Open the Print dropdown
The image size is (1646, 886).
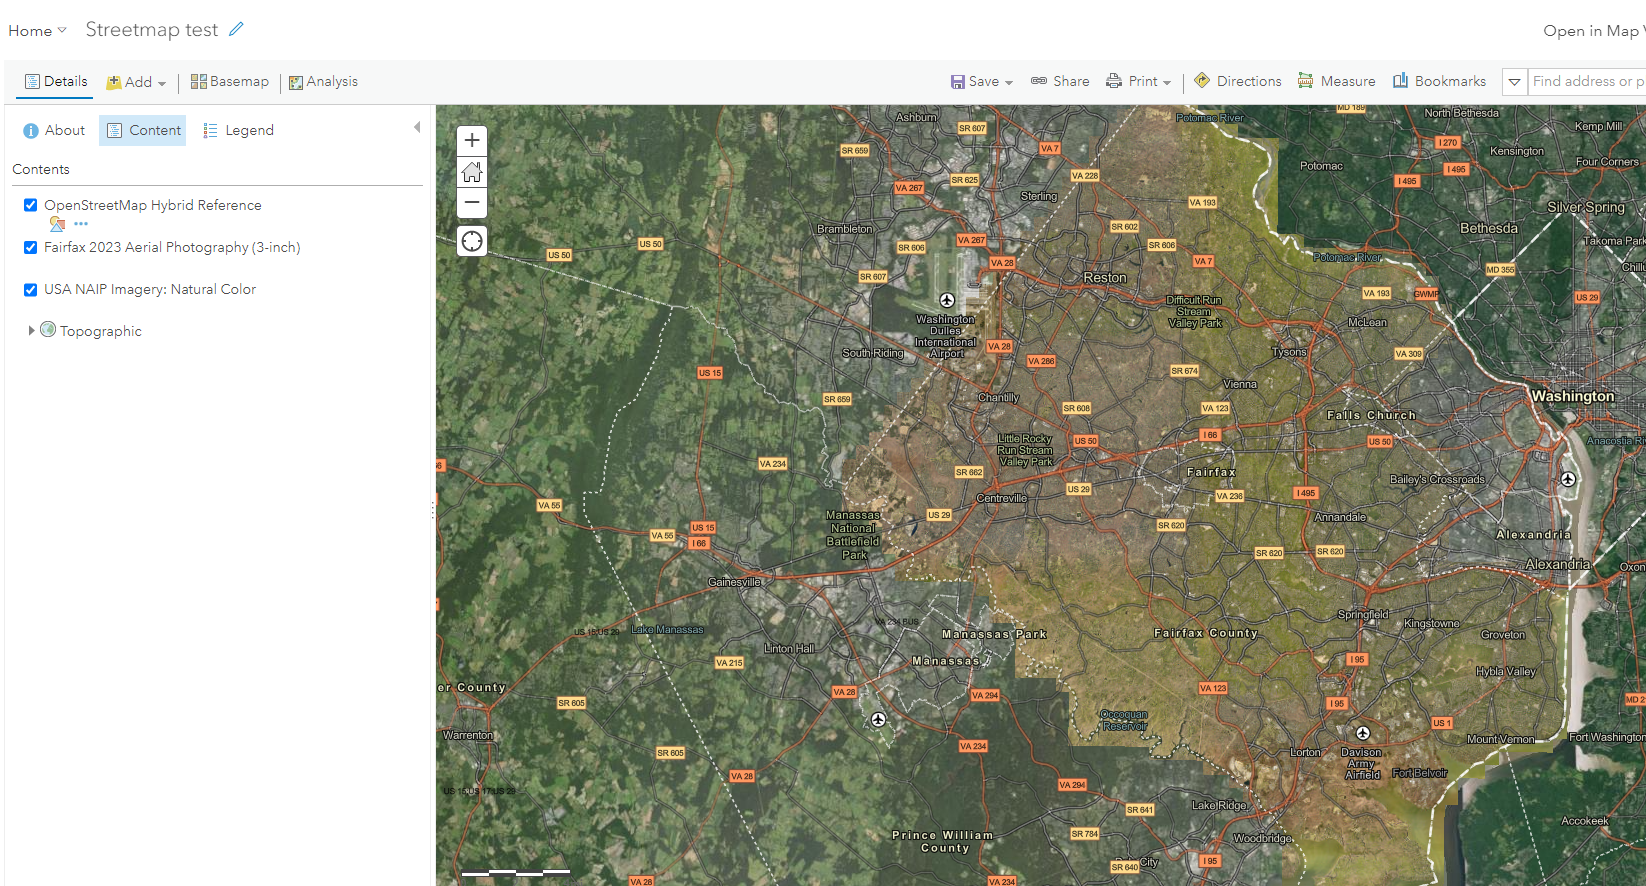1138,81
